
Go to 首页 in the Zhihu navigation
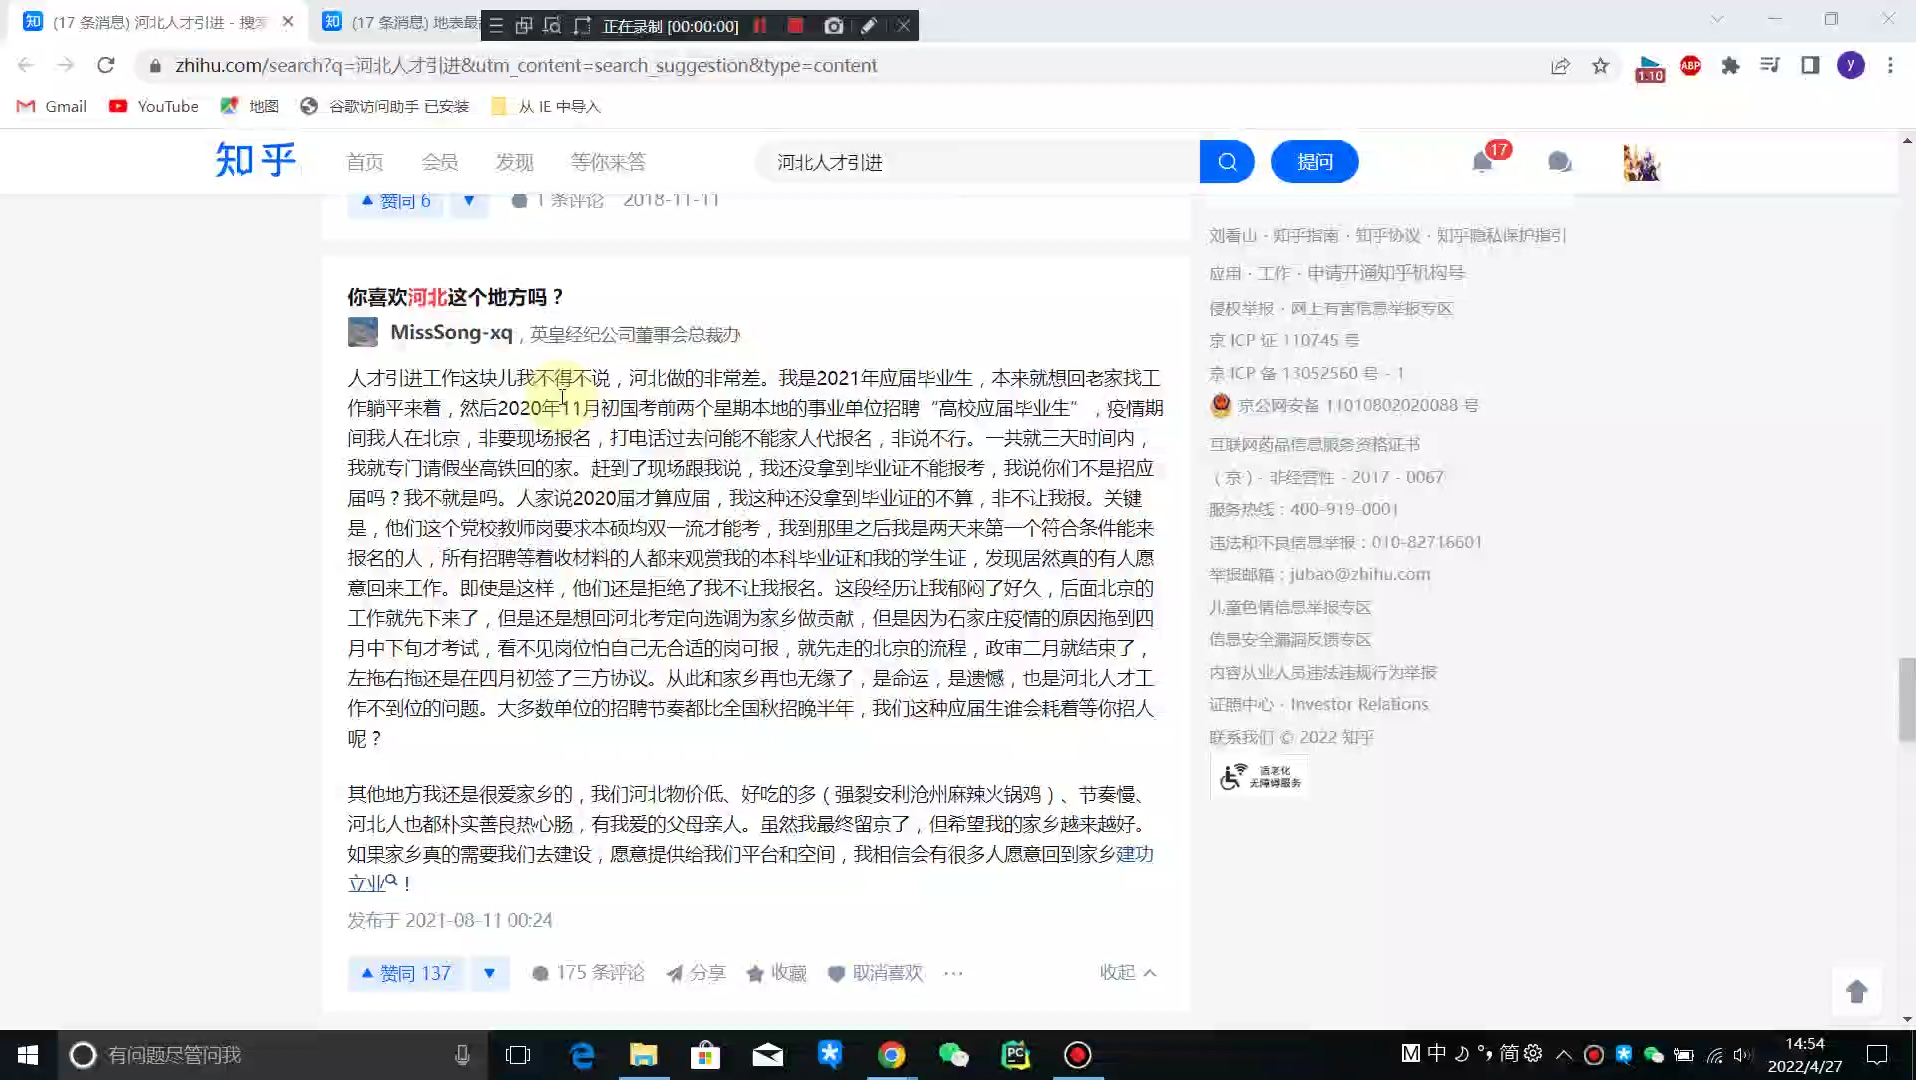click(x=365, y=162)
